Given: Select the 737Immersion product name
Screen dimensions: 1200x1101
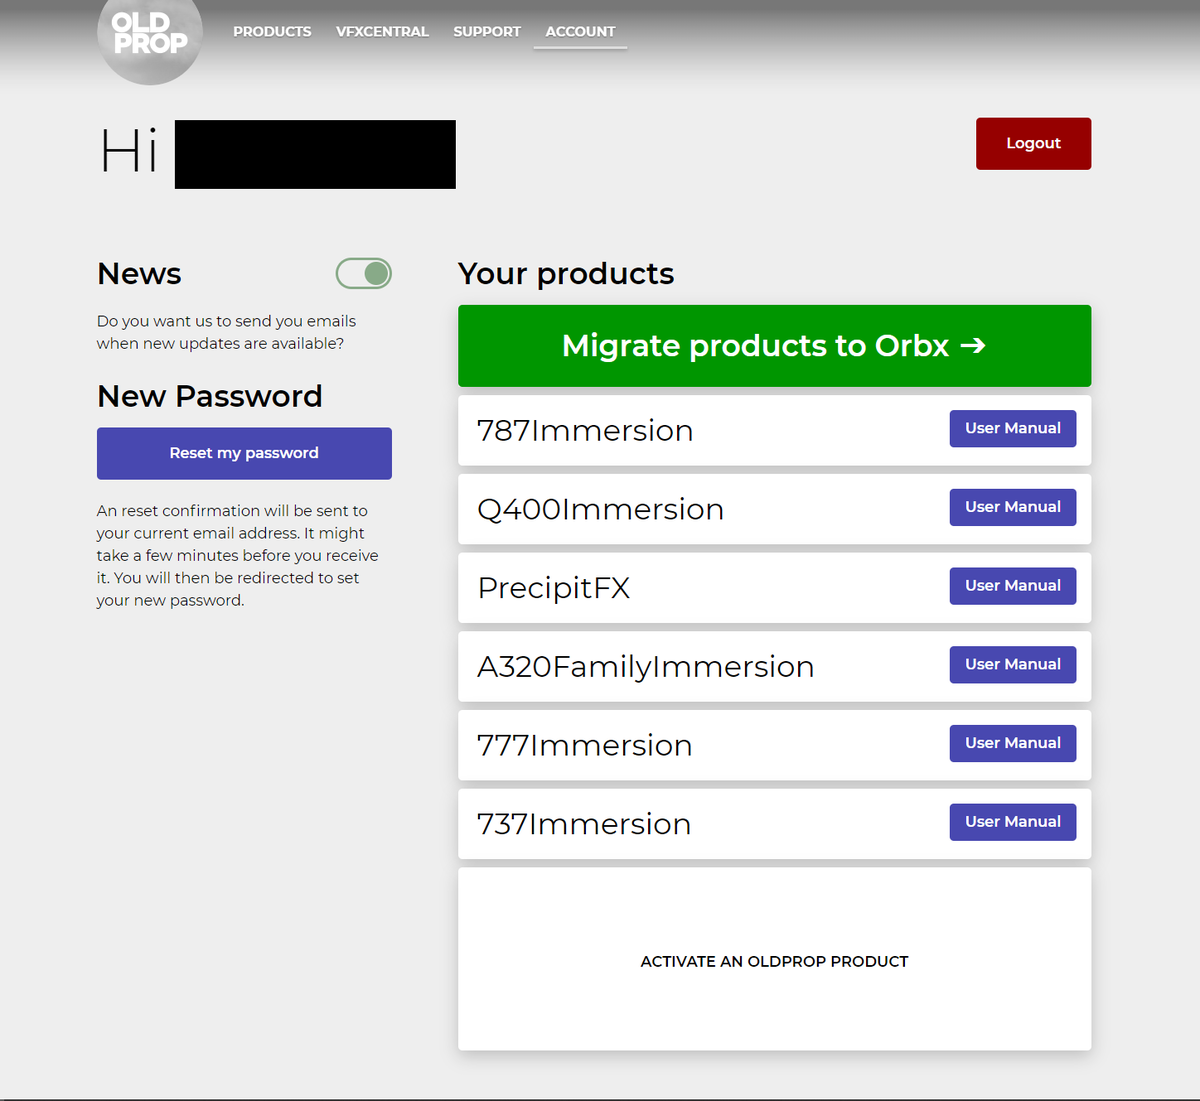Looking at the screenshot, I should coord(584,825).
